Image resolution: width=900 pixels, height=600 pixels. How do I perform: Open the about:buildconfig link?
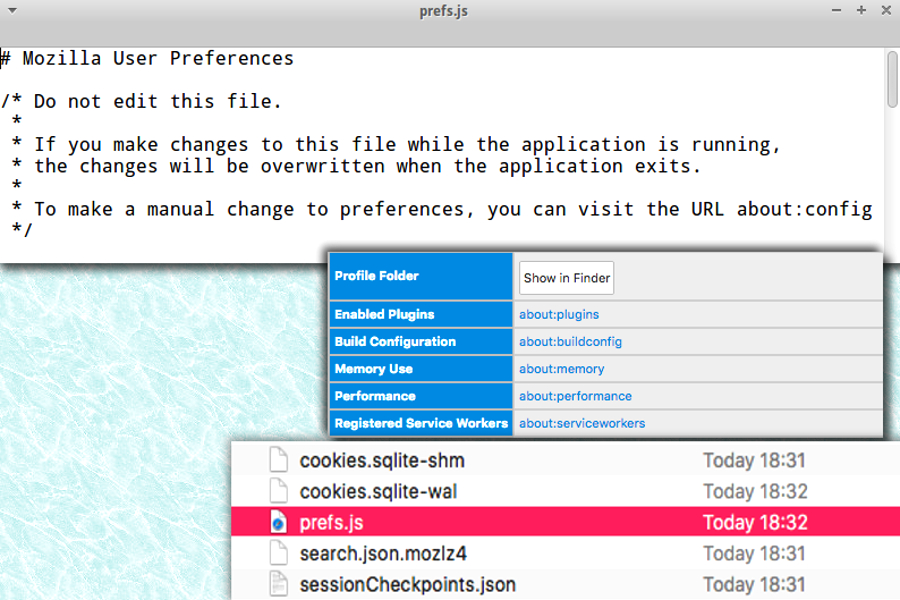click(x=571, y=342)
